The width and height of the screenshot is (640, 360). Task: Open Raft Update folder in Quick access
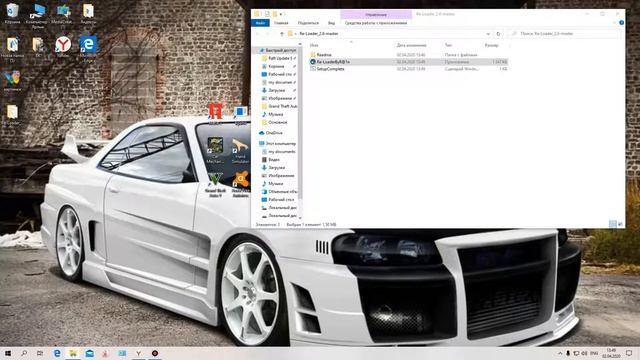pyautogui.click(x=279, y=58)
